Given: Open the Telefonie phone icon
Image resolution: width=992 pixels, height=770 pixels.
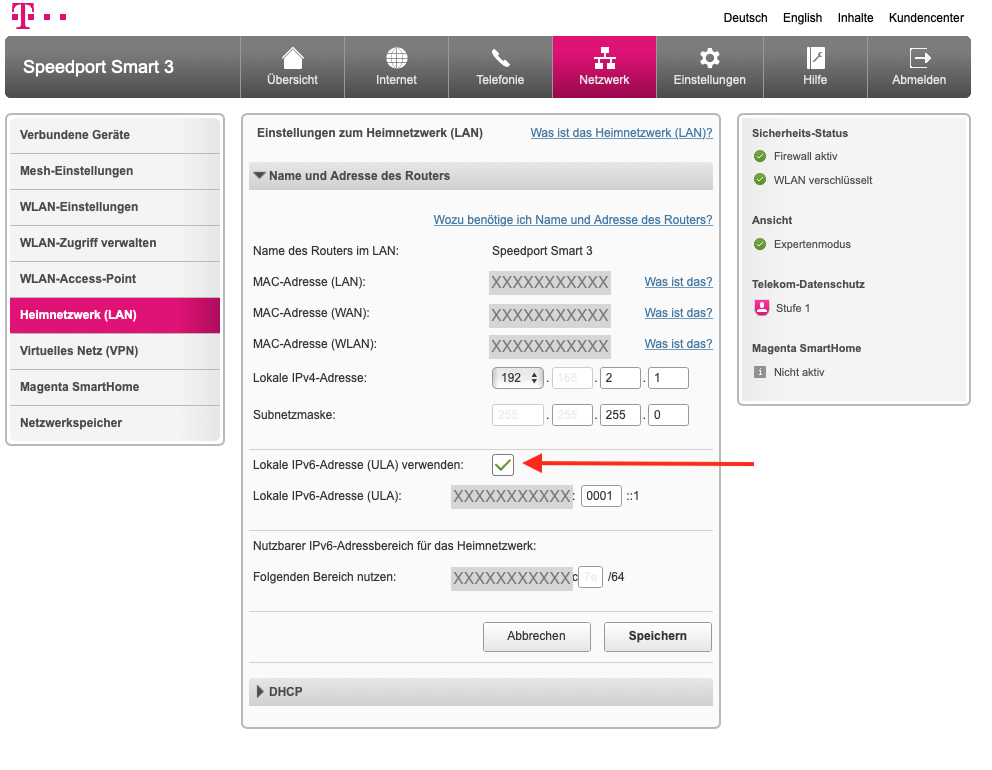Looking at the screenshot, I should point(500,58).
